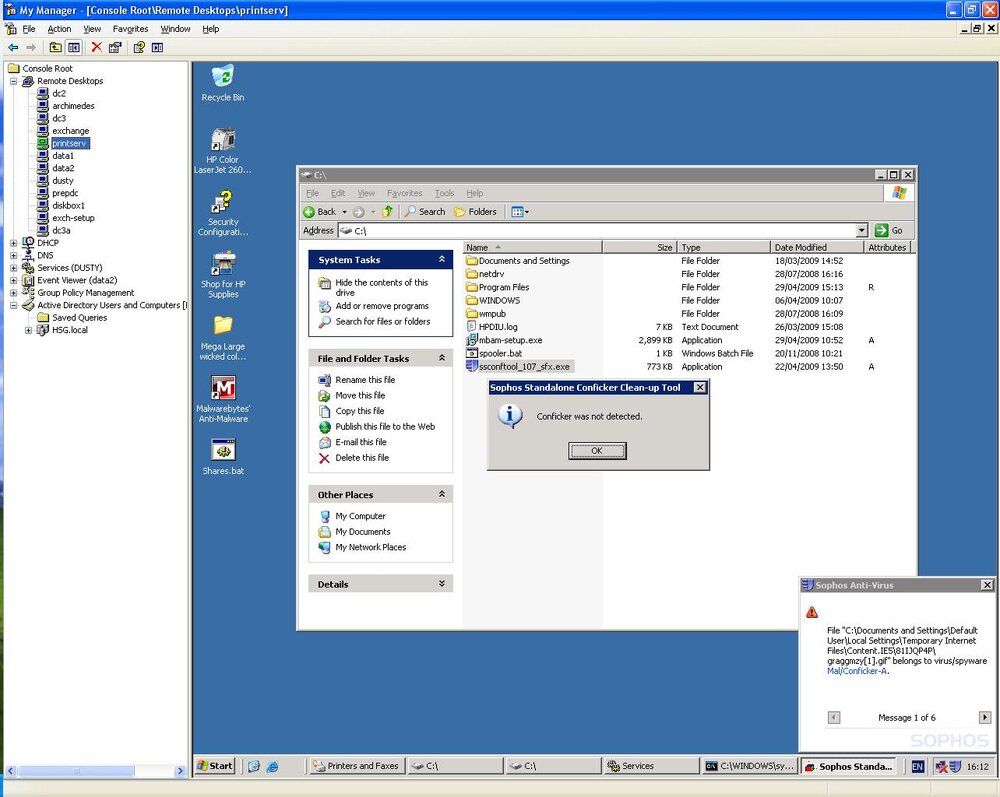Select Saved Queries in tree
The height and width of the screenshot is (797, 1000).
coord(79,318)
